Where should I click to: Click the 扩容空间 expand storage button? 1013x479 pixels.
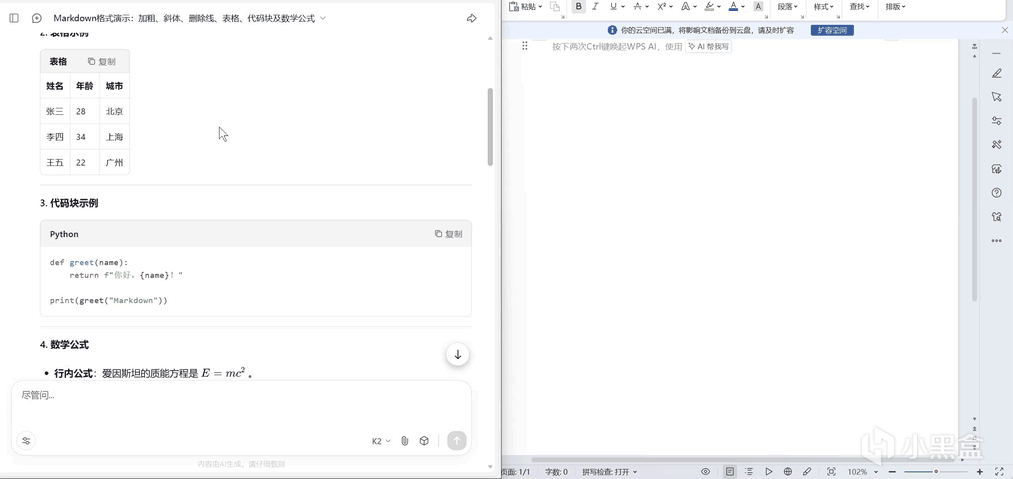pos(832,30)
